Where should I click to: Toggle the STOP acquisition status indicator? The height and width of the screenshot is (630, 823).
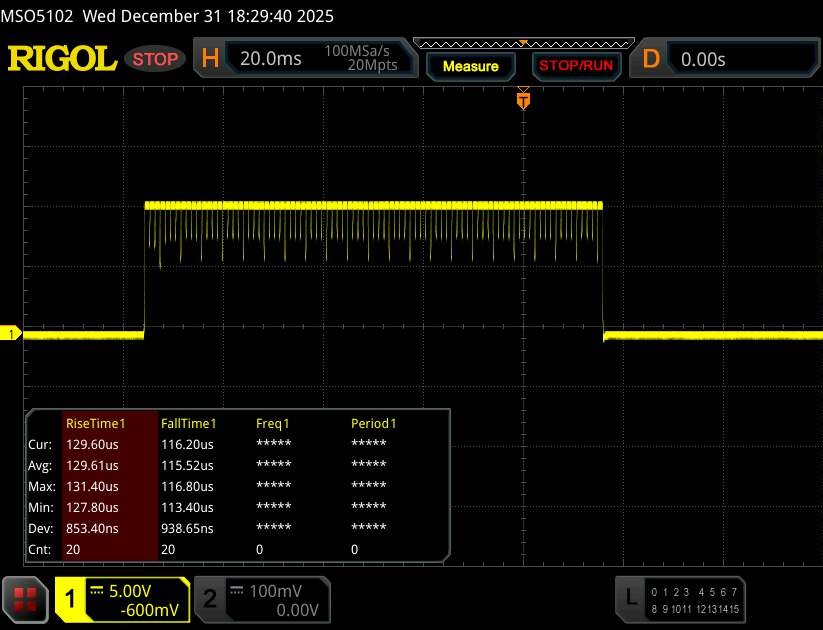click(x=156, y=59)
